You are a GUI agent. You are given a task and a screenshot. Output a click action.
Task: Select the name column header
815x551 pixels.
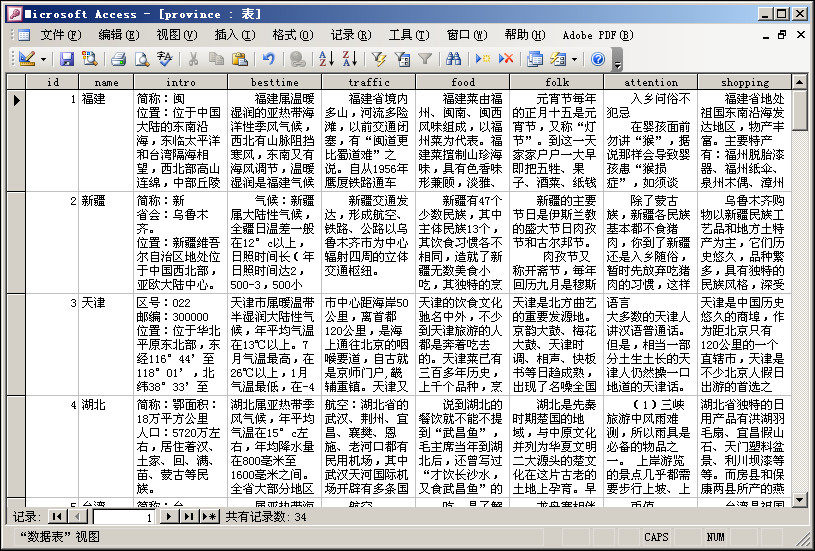[106, 82]
